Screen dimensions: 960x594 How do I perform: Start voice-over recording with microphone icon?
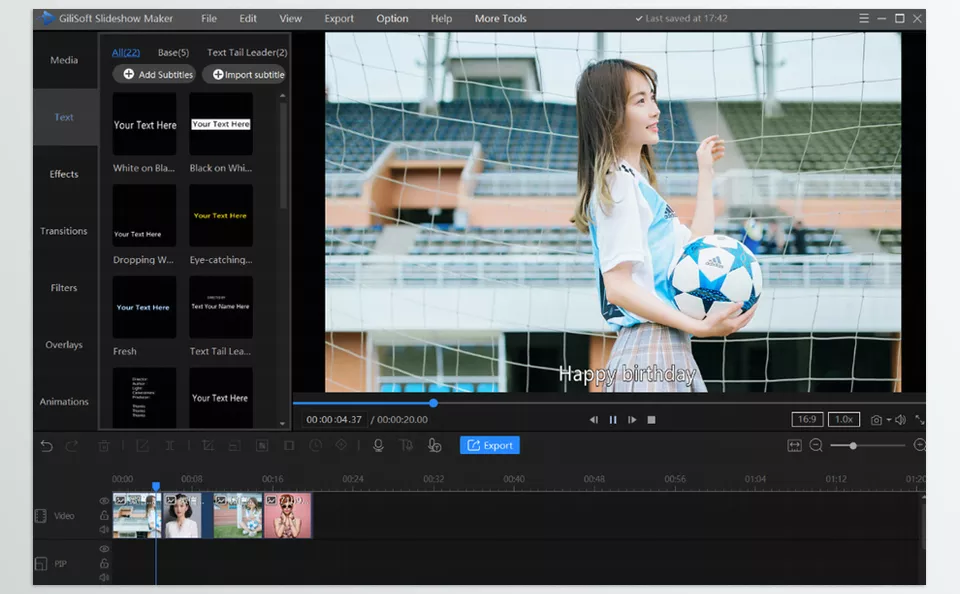378,446
